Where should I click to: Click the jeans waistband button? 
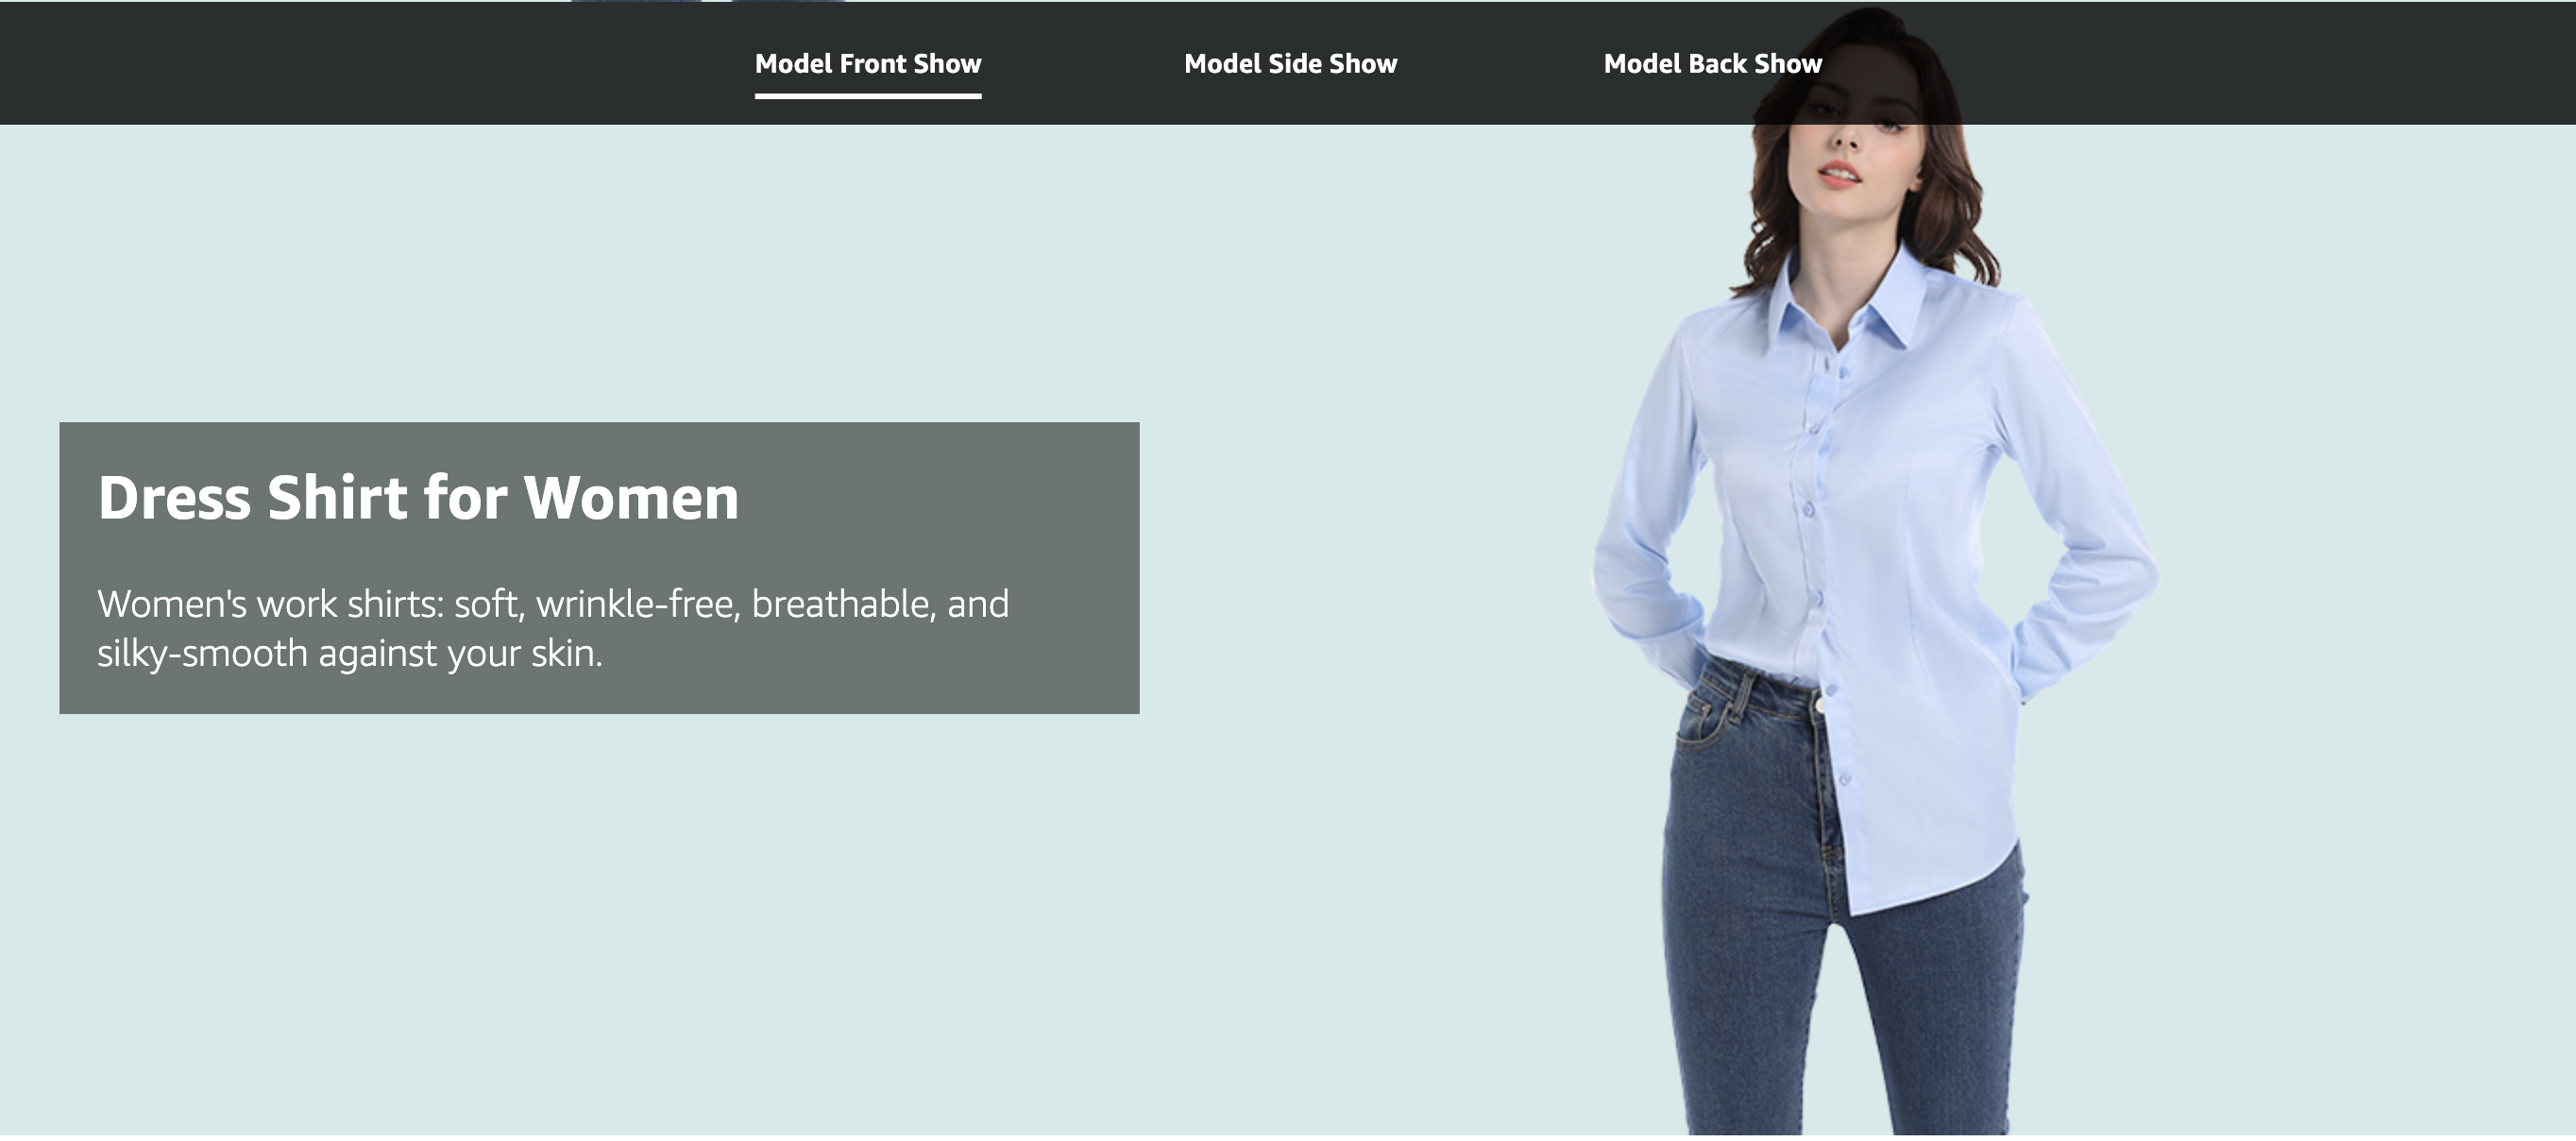tap(1818, 706)
